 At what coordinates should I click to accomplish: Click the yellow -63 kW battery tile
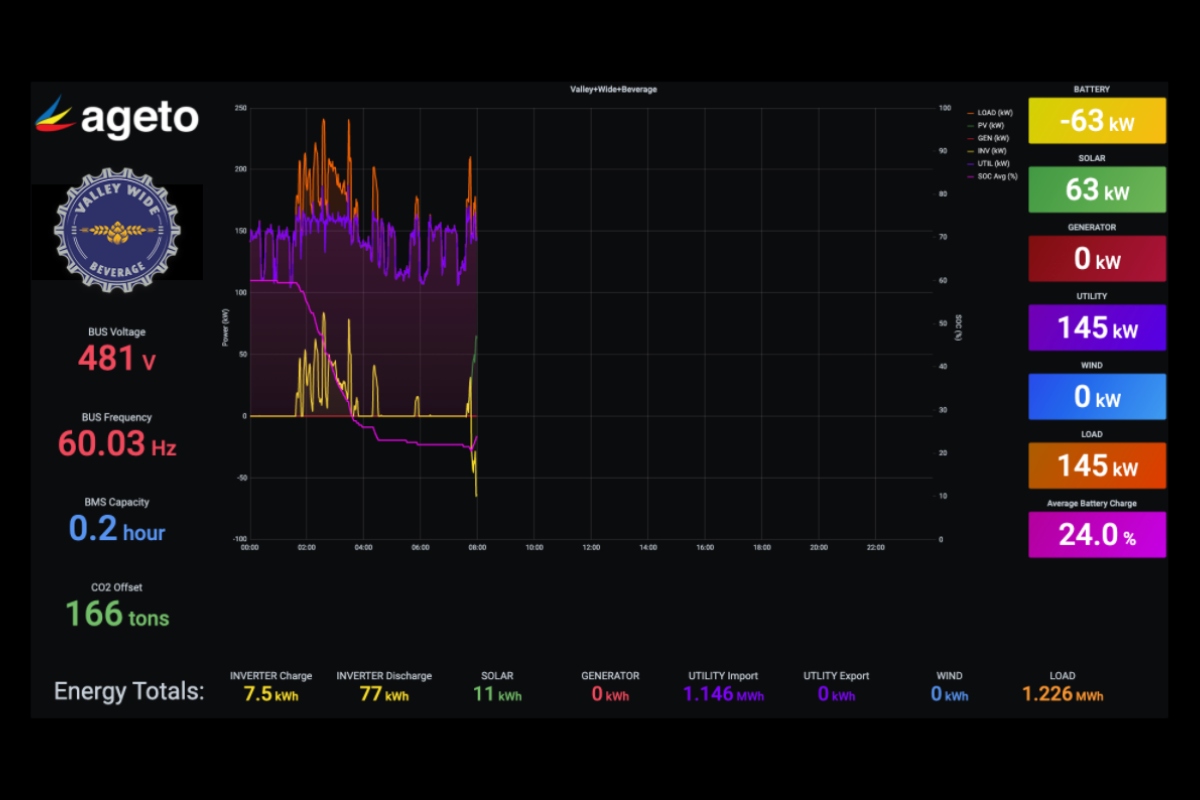[1096, 121]
